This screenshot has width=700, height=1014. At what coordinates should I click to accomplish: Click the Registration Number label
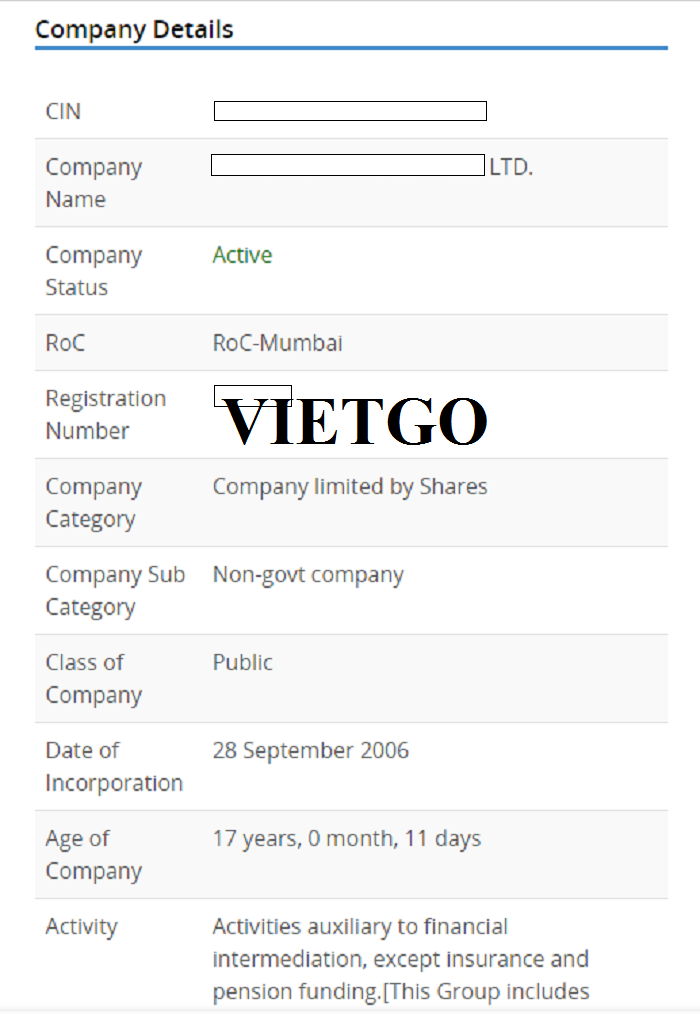click(x=105, y=415)
